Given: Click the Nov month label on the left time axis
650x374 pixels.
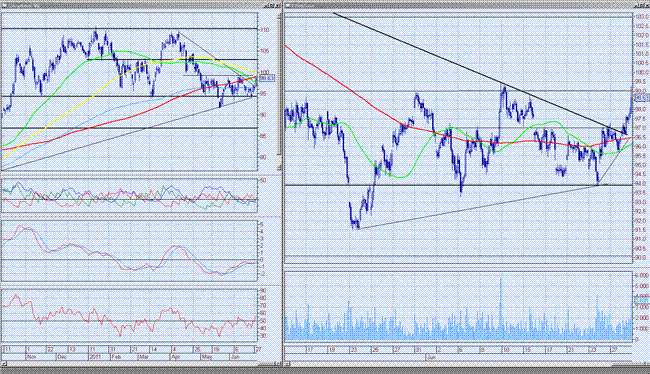Looking at the screenshot, I should pos(32,357).
